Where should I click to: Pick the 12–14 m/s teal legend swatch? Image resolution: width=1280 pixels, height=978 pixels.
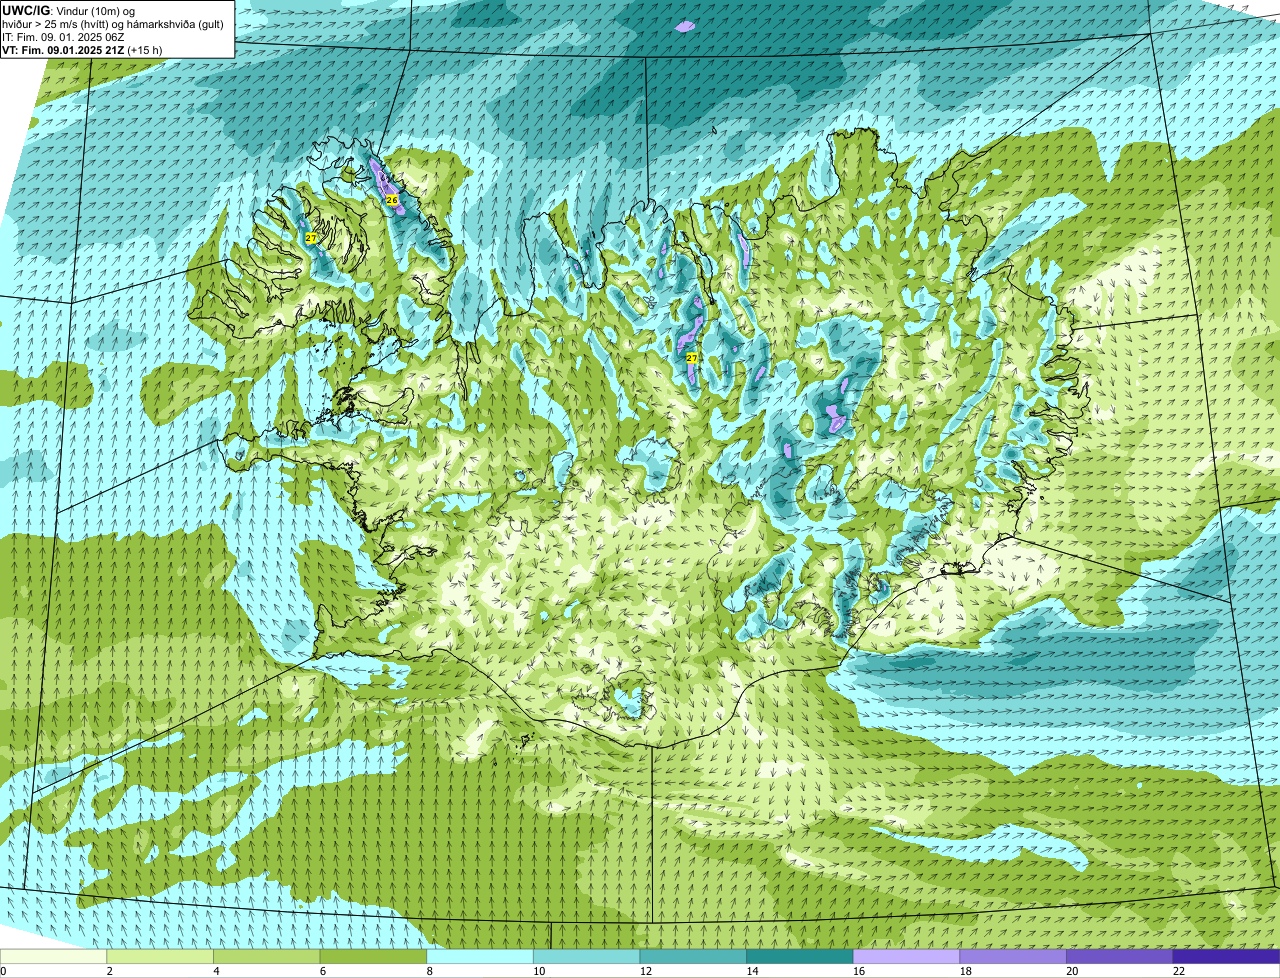pyautogui.click(x=693, y=956)
